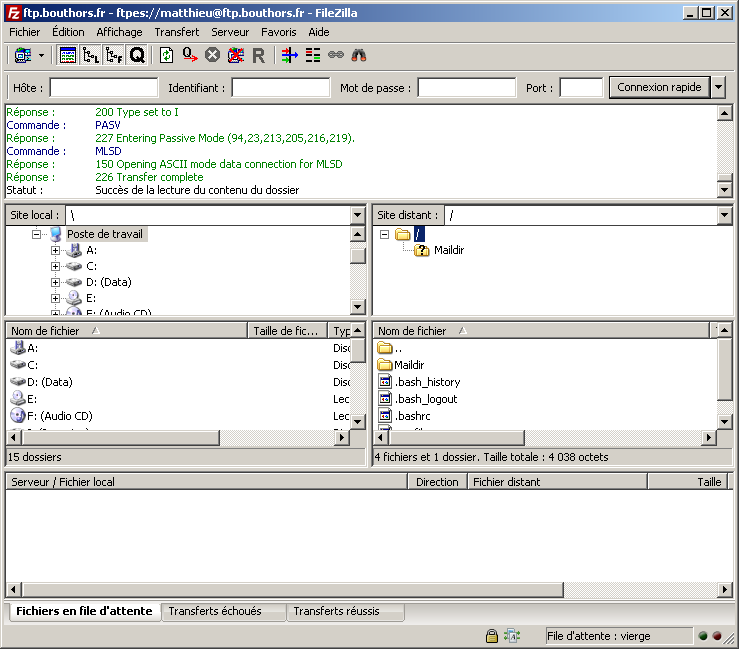Image resolution: width=739 pixels, height=649 pixels.
Task: Select .bash_logout file in remote list
Action: click(418, 399)
